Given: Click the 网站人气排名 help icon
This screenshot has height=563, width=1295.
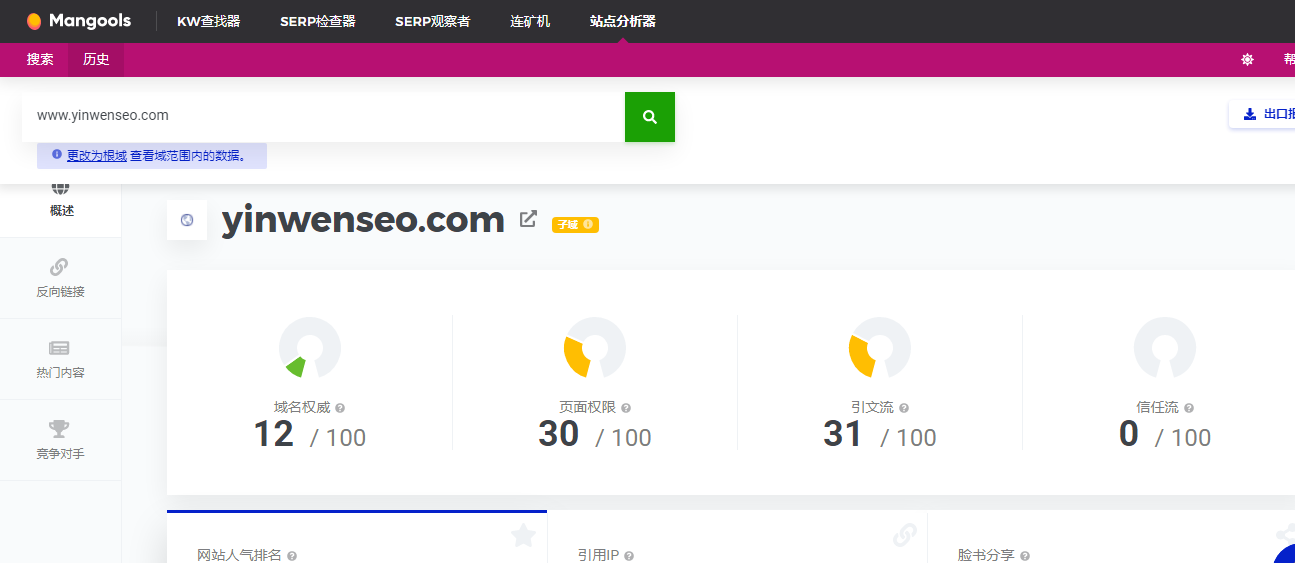Looking at the screenshot, I should click(292, 555).
